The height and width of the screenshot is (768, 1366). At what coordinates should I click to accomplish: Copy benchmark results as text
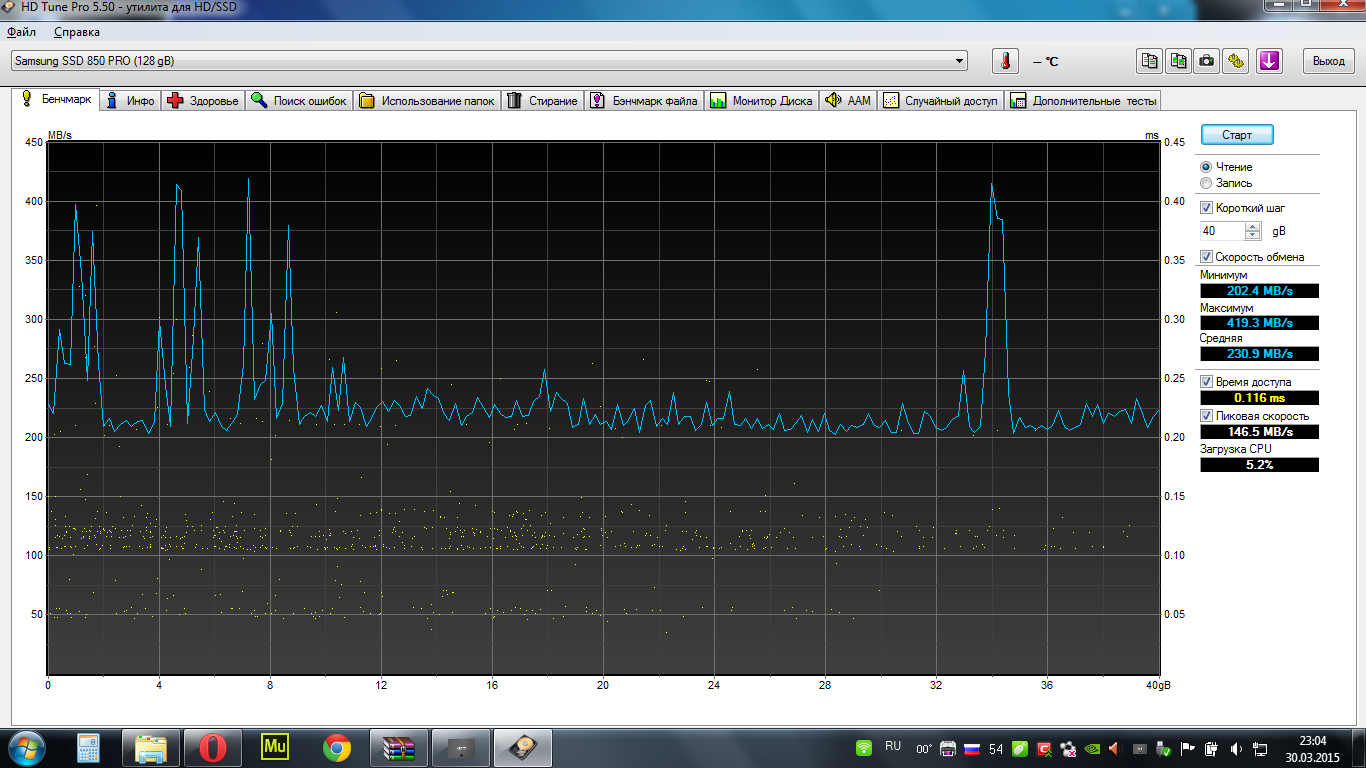coord(1150,61)
